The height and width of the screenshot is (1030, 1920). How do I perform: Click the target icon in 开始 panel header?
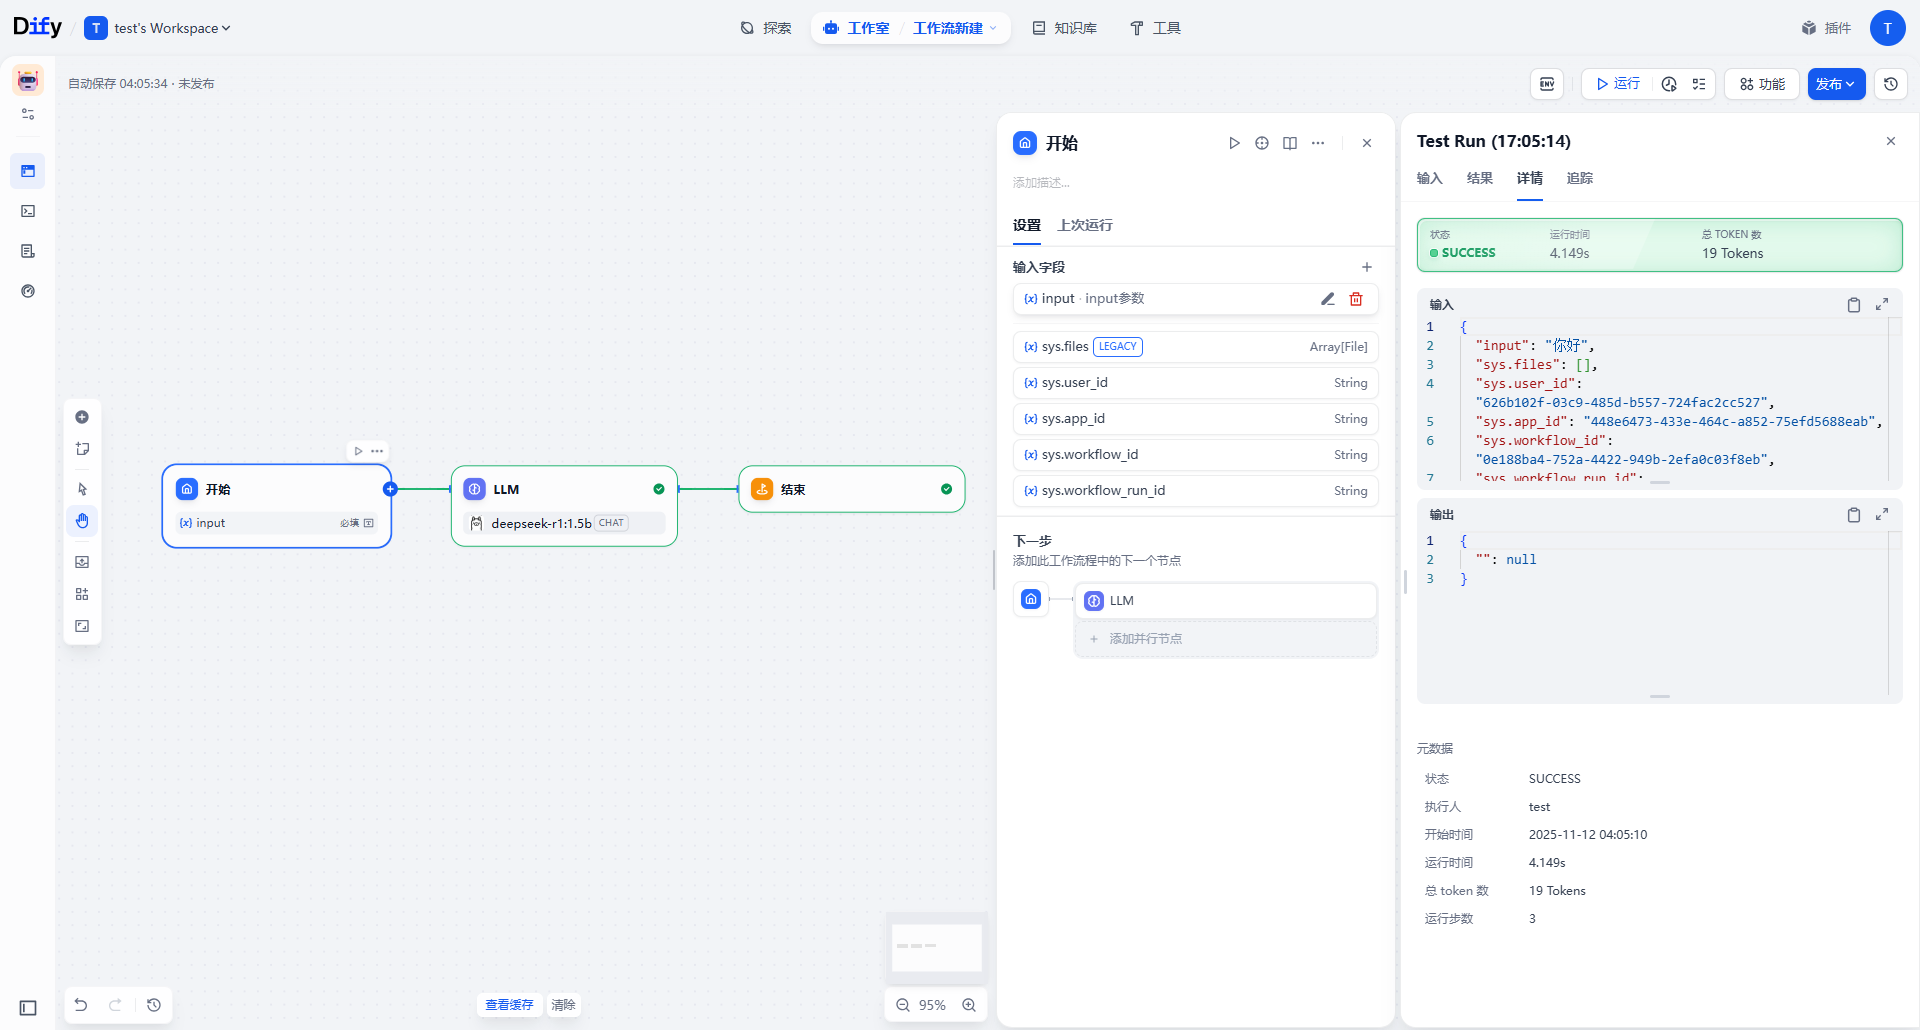(x=1262, y=143)
